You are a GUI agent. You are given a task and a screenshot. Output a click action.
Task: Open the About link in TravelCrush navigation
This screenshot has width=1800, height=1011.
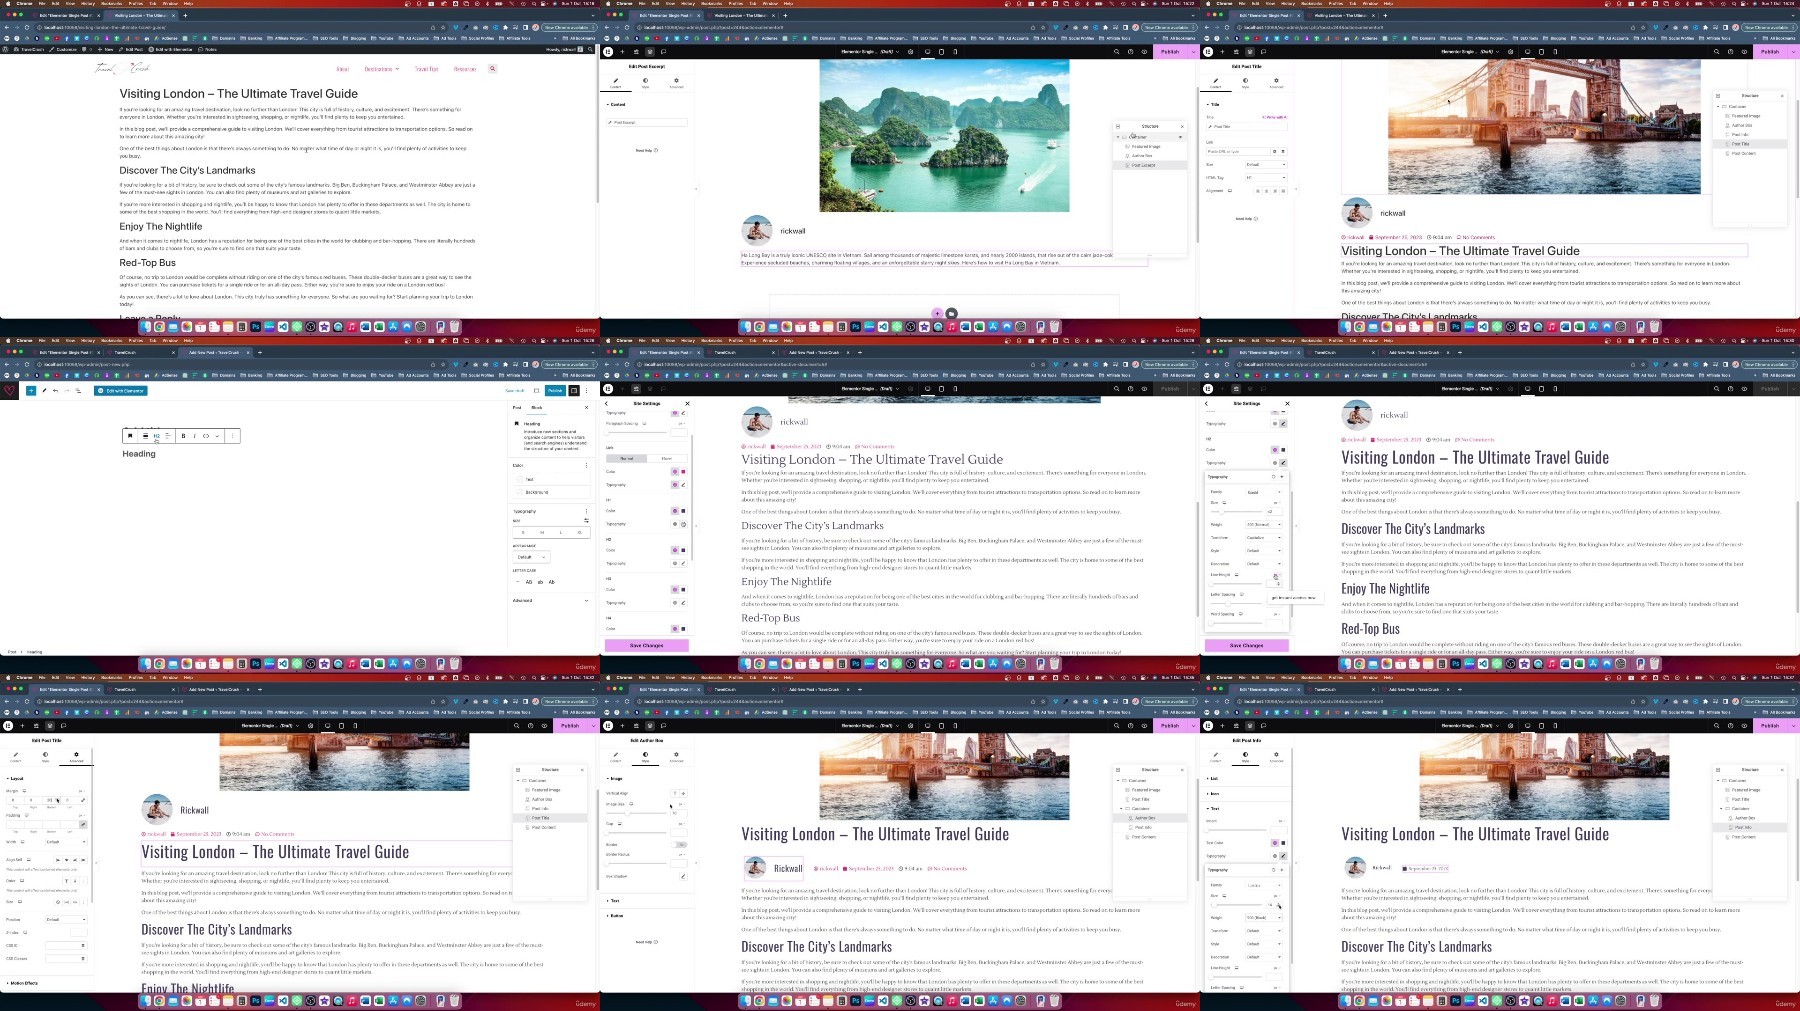[343, 69]
